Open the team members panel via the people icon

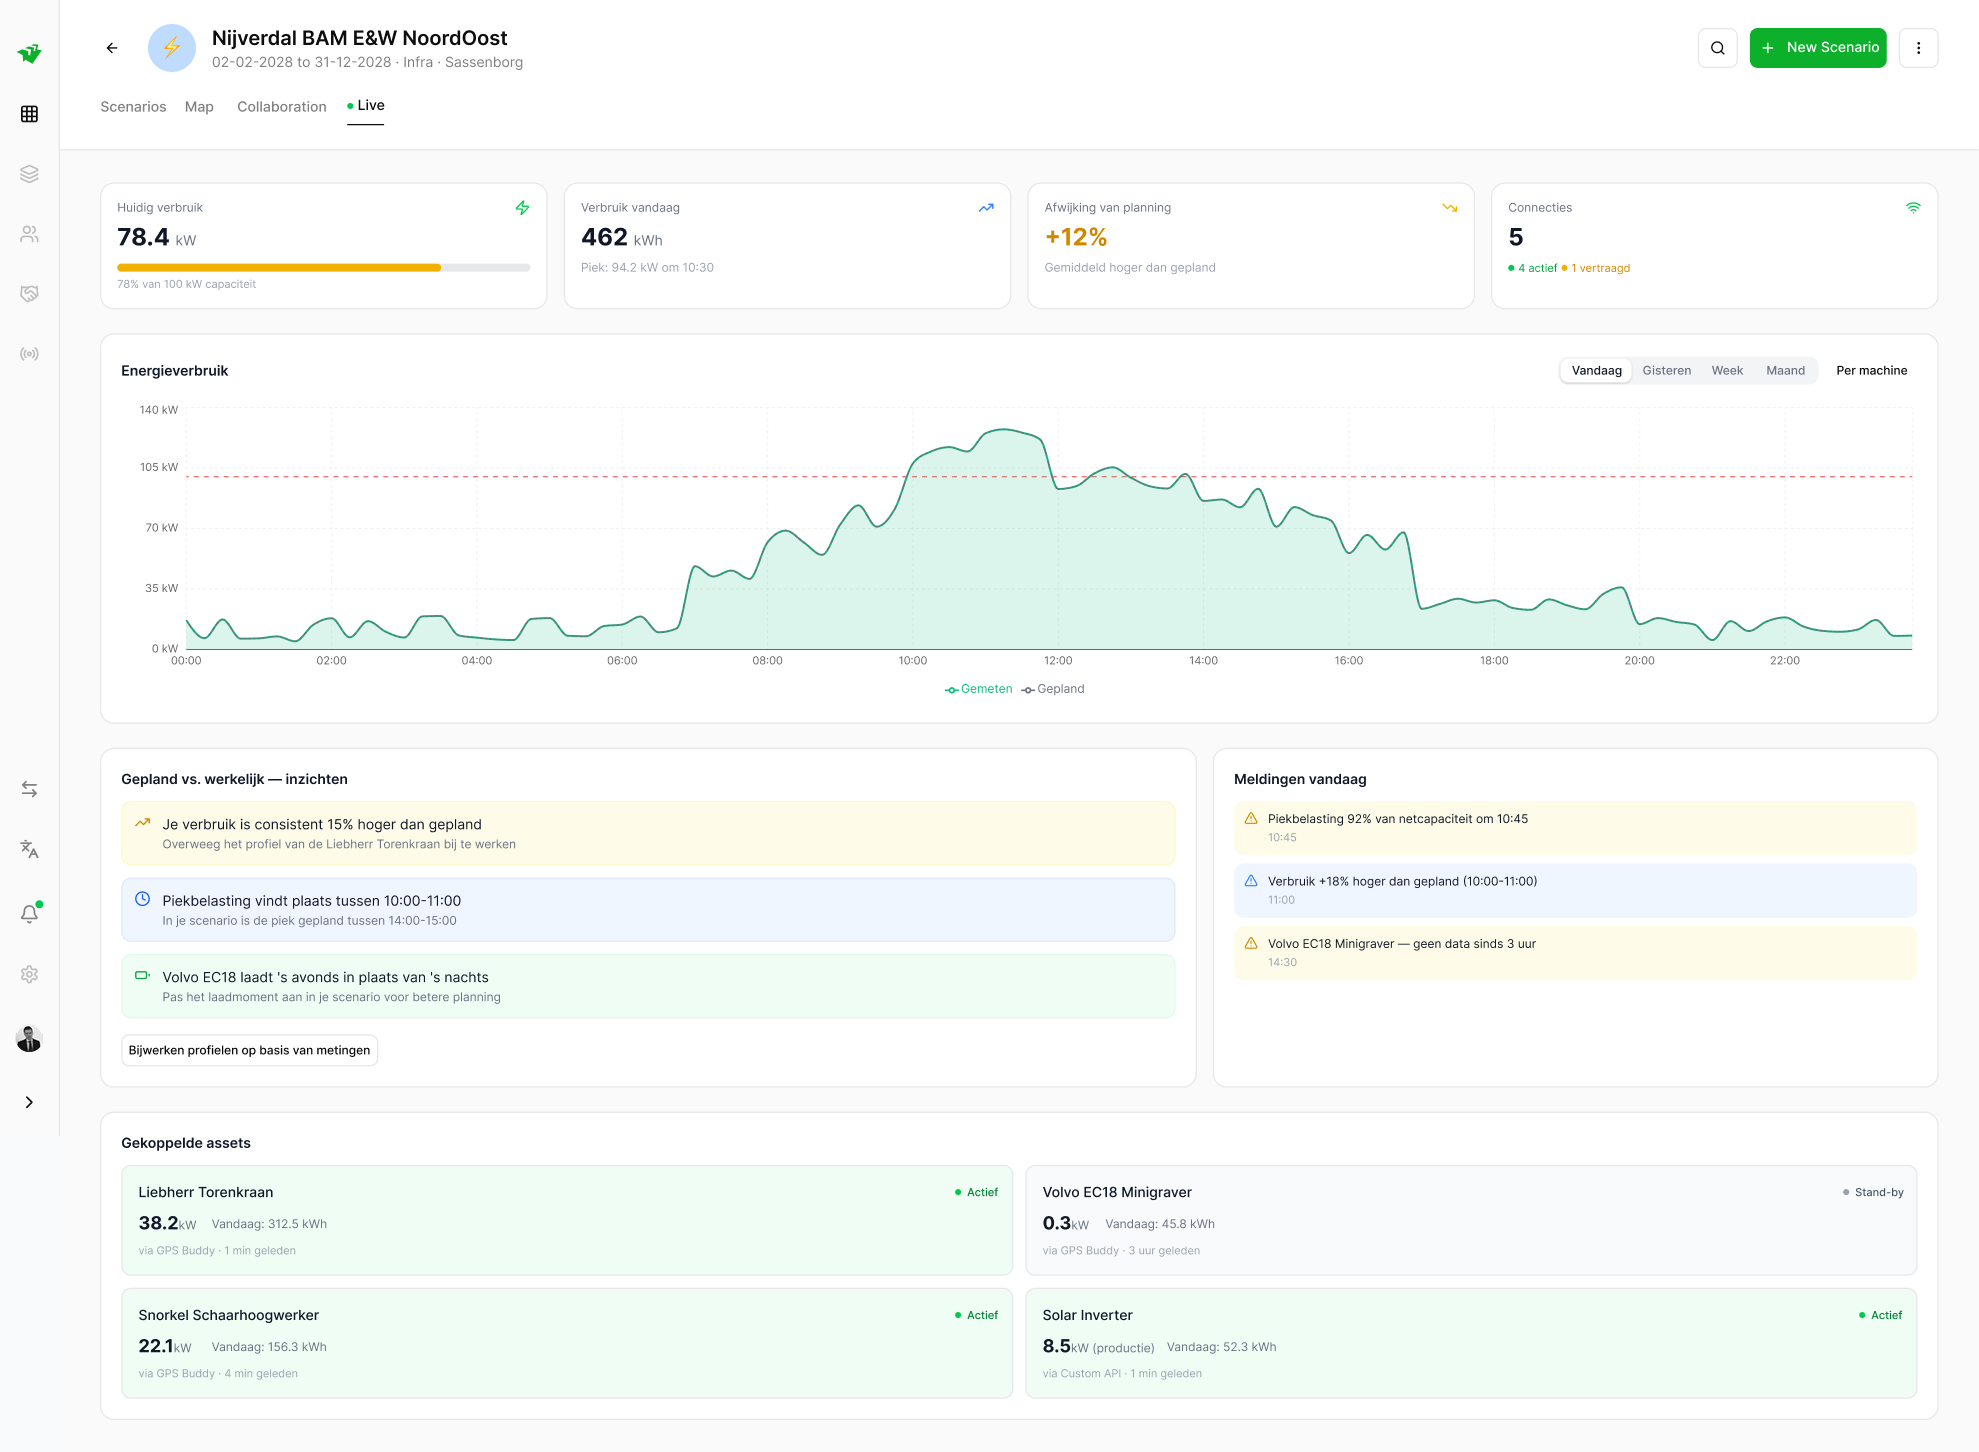[29, 234]
